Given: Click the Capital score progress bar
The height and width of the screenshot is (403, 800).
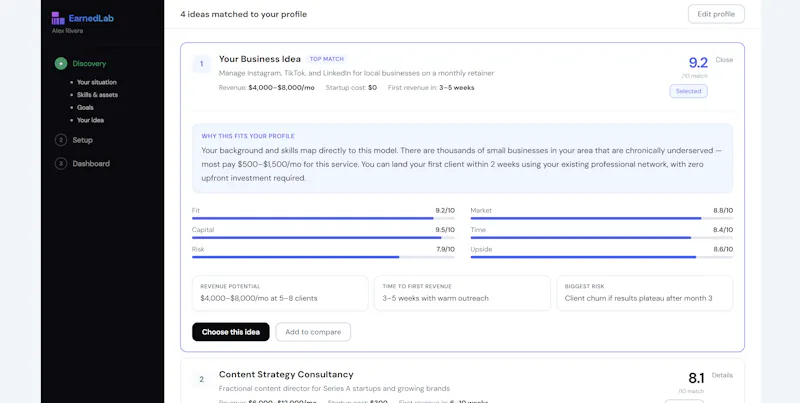Looking at the screenshot, I should point(323,238).
